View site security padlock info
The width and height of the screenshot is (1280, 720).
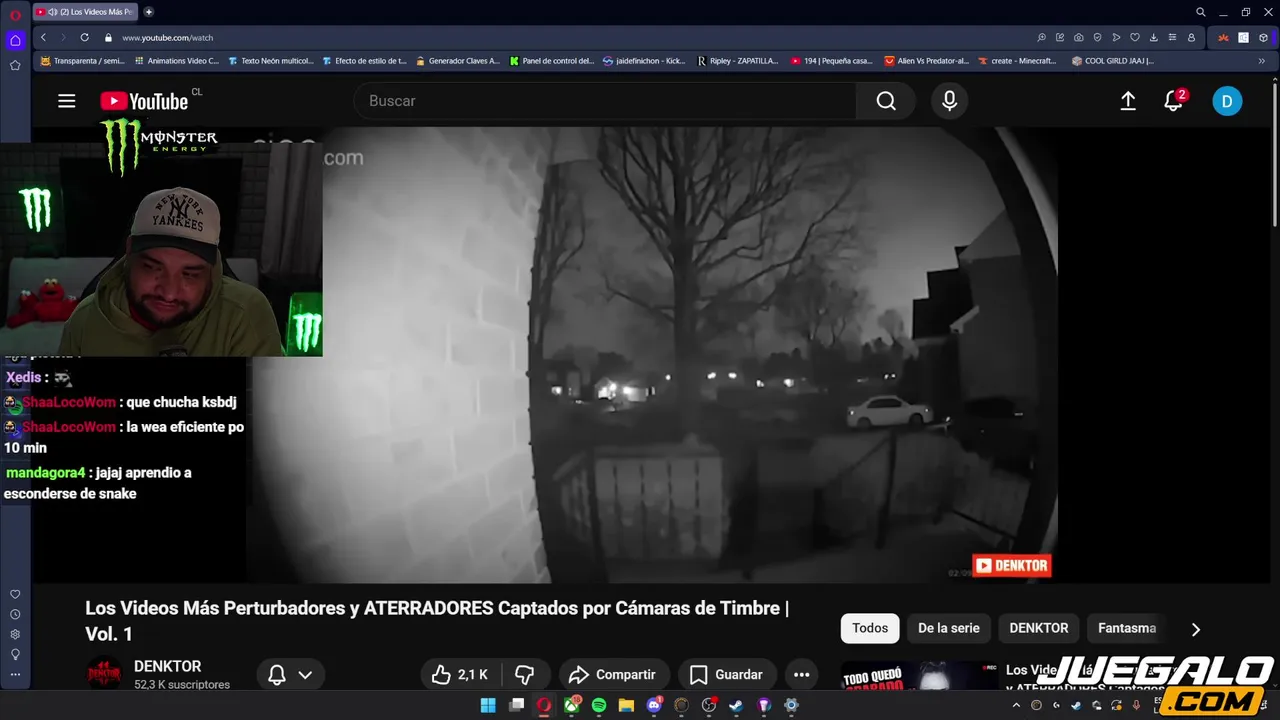(109, 37)
